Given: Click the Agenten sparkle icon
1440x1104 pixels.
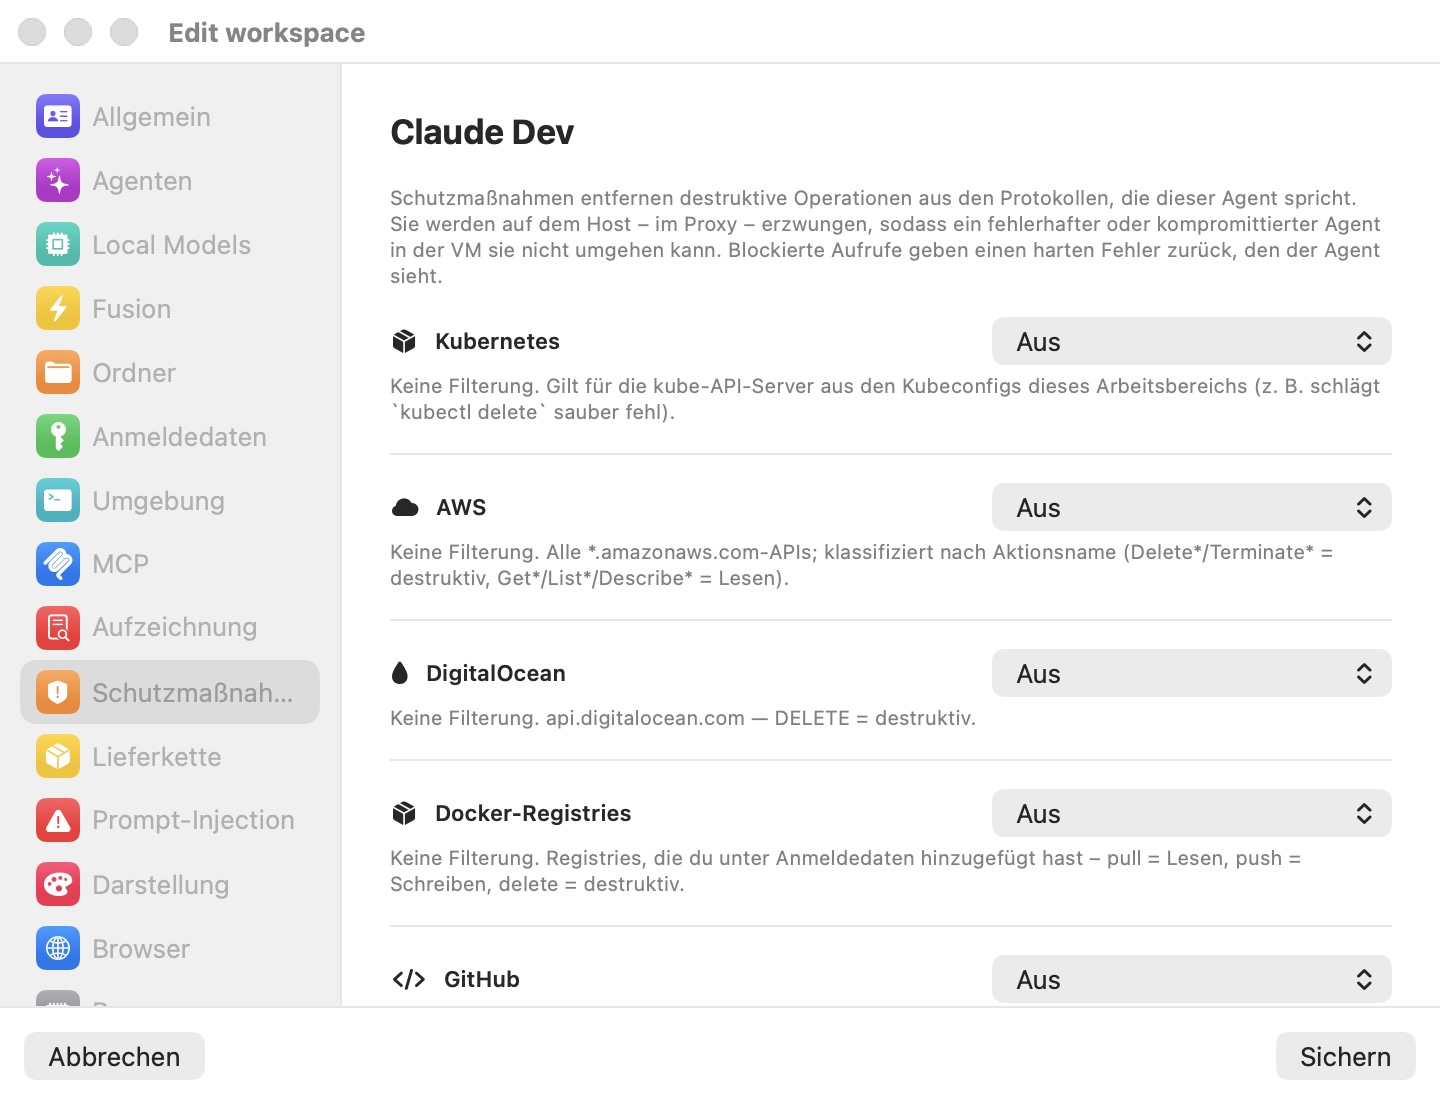Looking at the screenshot, I should tap(58, 181).
